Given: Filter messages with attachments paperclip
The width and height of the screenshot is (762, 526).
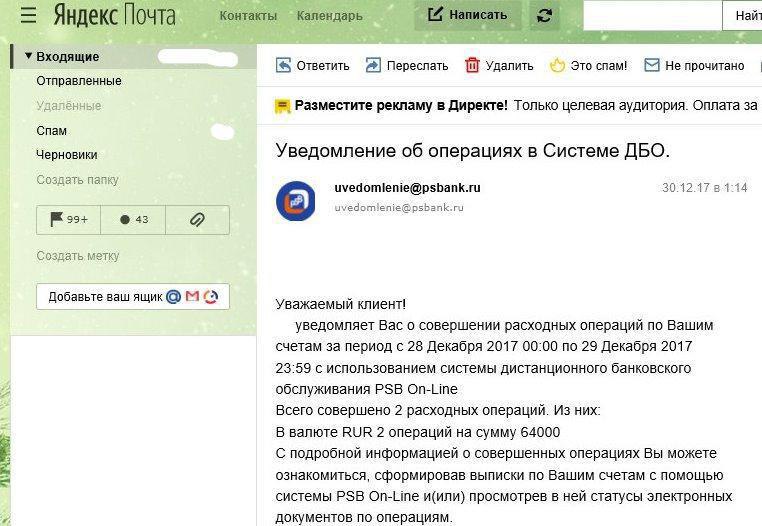Looking at the screenshot, I should [197, 220].
